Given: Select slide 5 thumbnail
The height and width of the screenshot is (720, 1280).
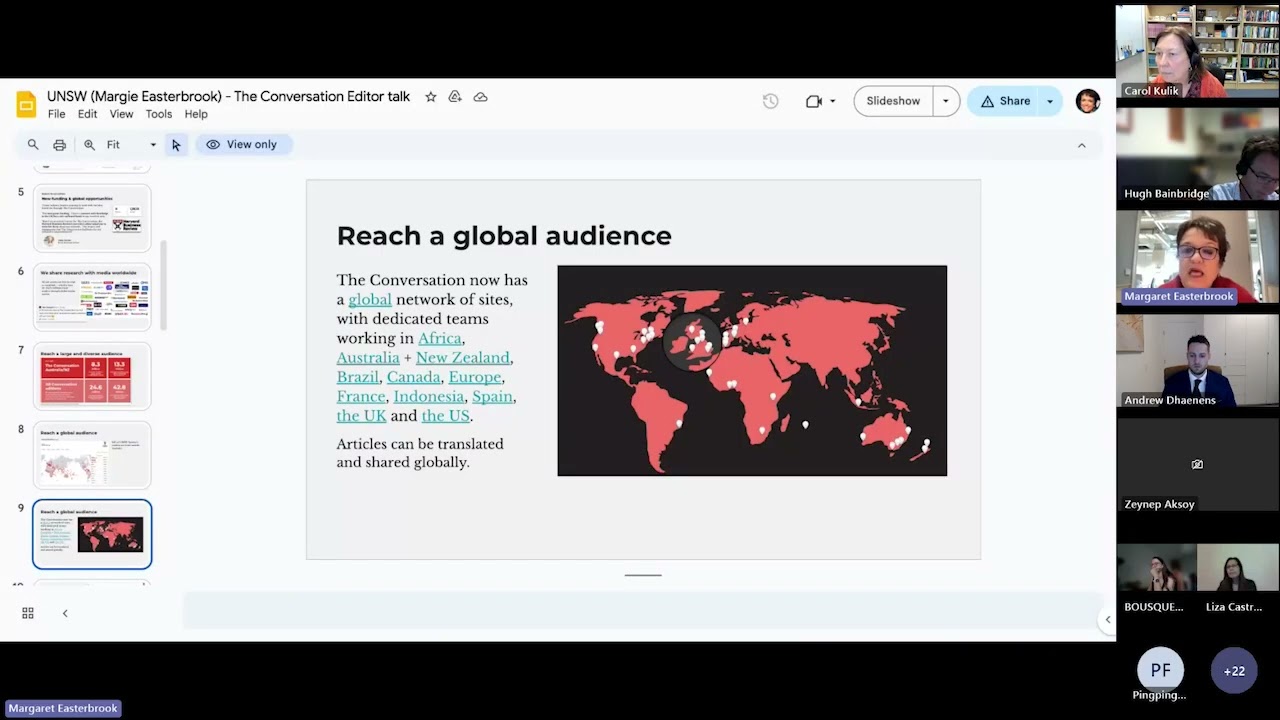Looking at the screenshot, I should coord(92,218).
